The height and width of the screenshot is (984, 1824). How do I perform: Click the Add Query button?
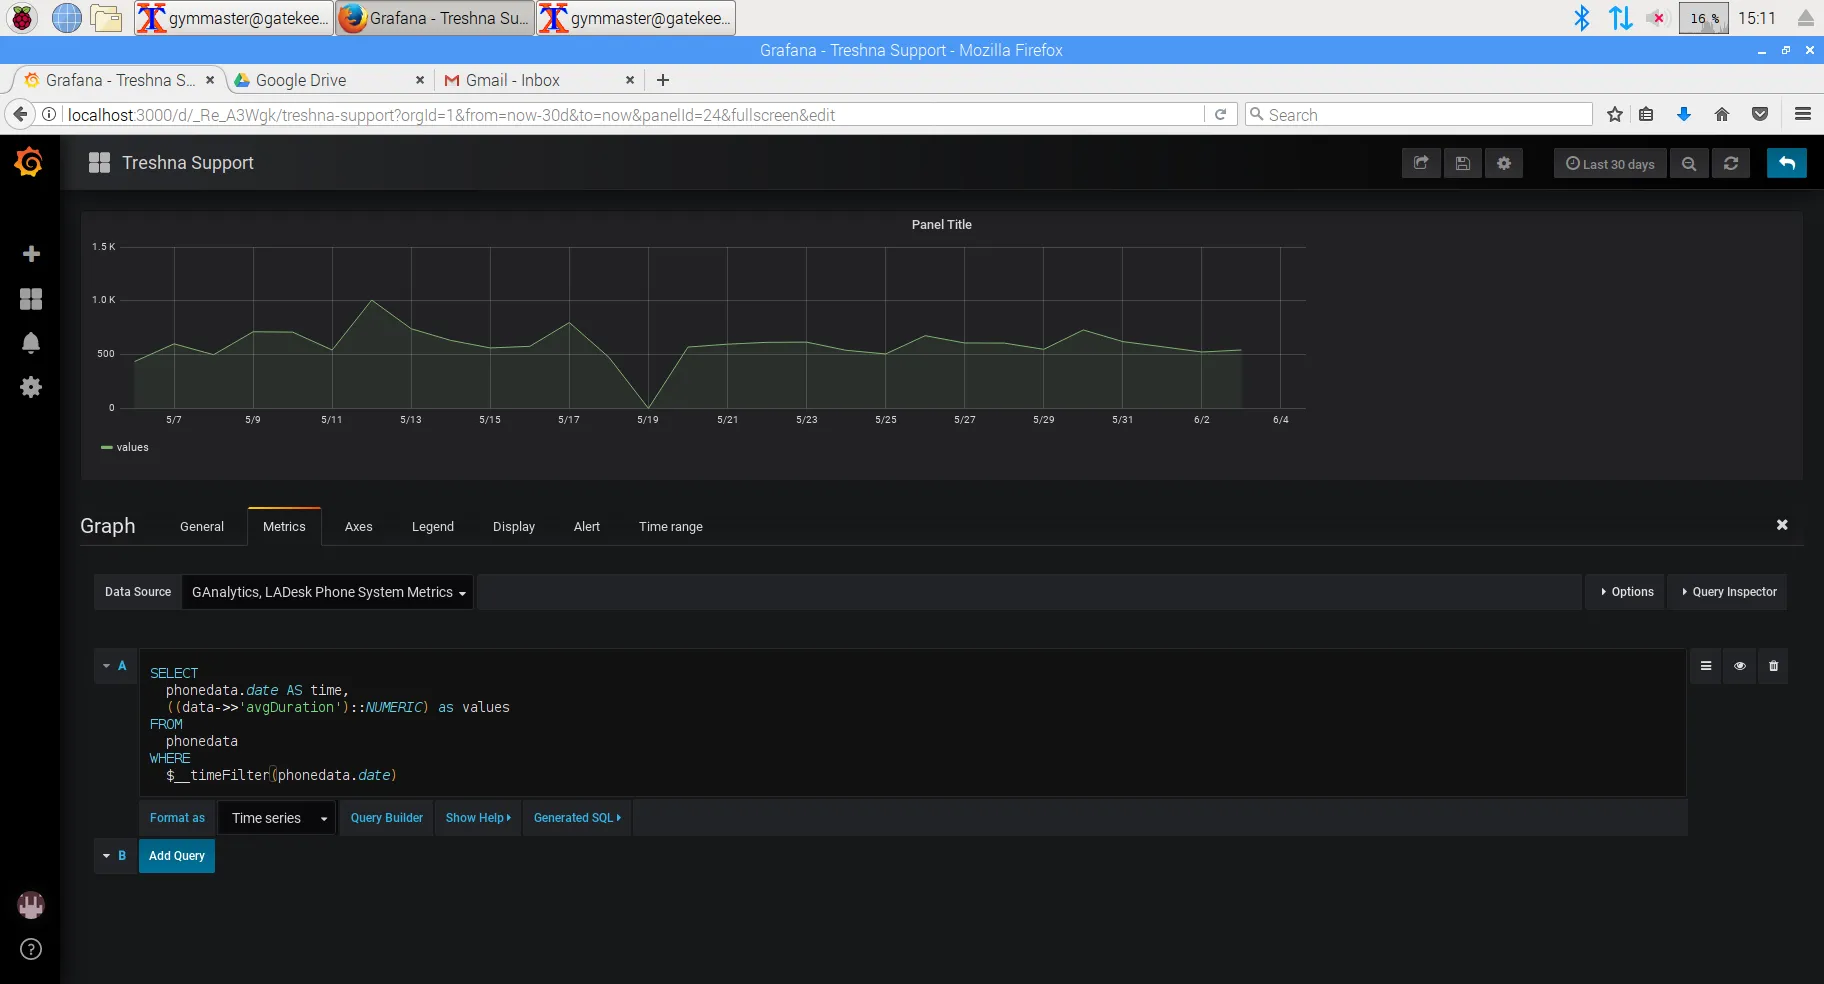pyautogui.click(x=177, y=856)
